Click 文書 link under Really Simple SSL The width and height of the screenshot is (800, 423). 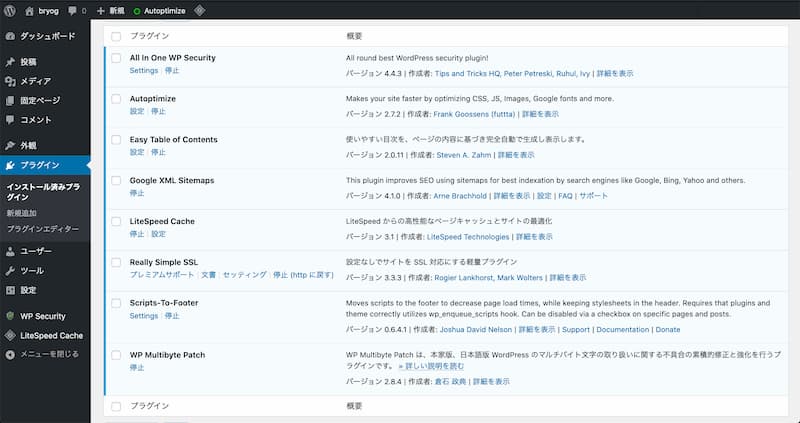(x=208, y=275)
